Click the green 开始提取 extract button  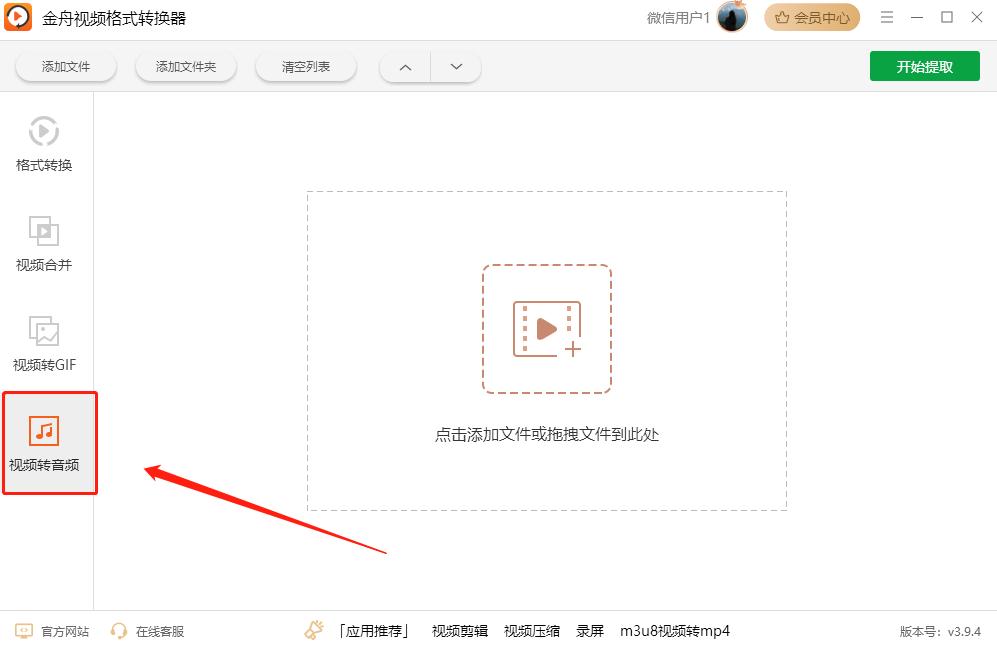coord(924,65)
